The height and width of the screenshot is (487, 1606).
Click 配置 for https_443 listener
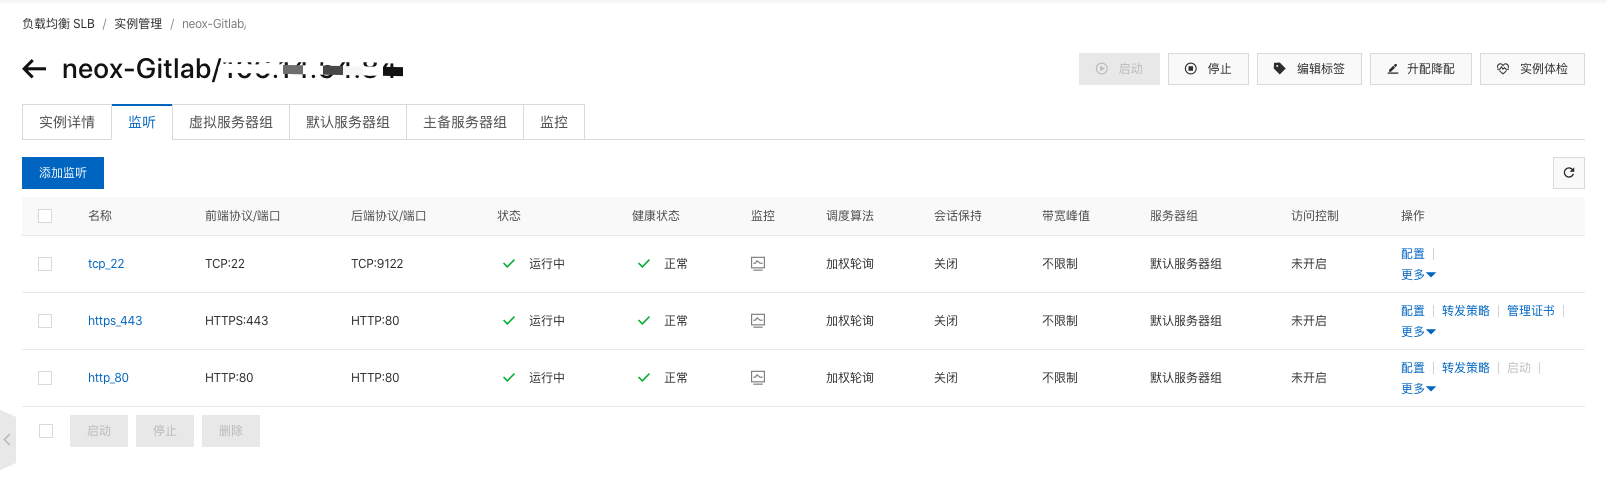tap(1413, 311)
